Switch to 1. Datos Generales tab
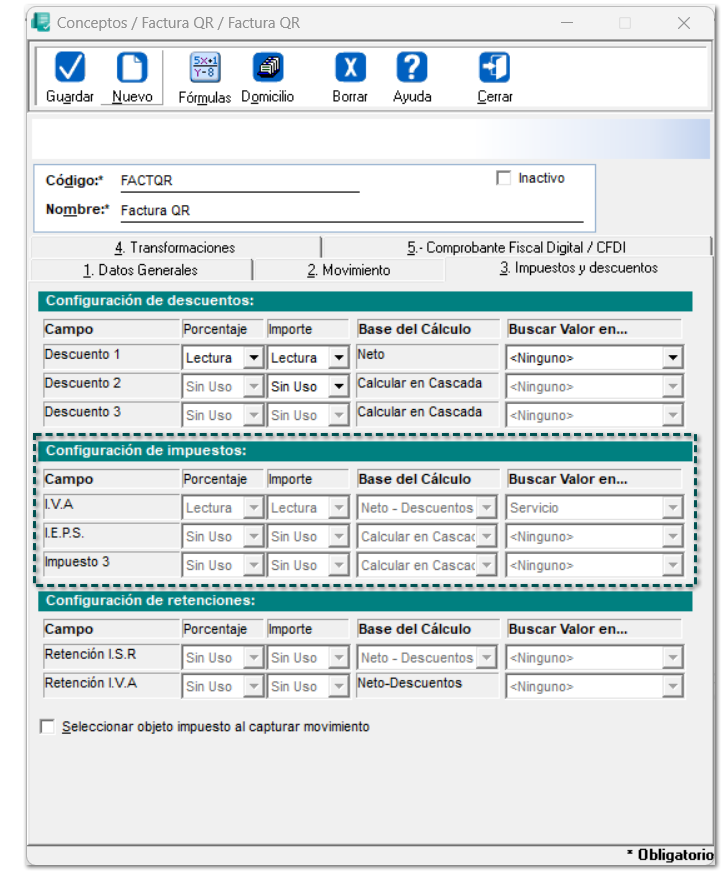Image resolution: width=724 pixels, height=874 pixels. (x=141, y=270)
